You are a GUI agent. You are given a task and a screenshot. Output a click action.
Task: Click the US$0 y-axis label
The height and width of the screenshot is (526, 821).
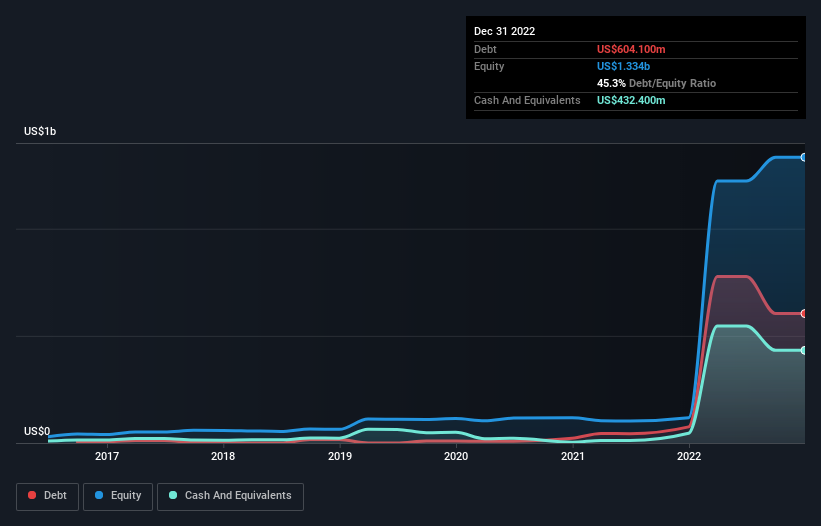[37, 431]
